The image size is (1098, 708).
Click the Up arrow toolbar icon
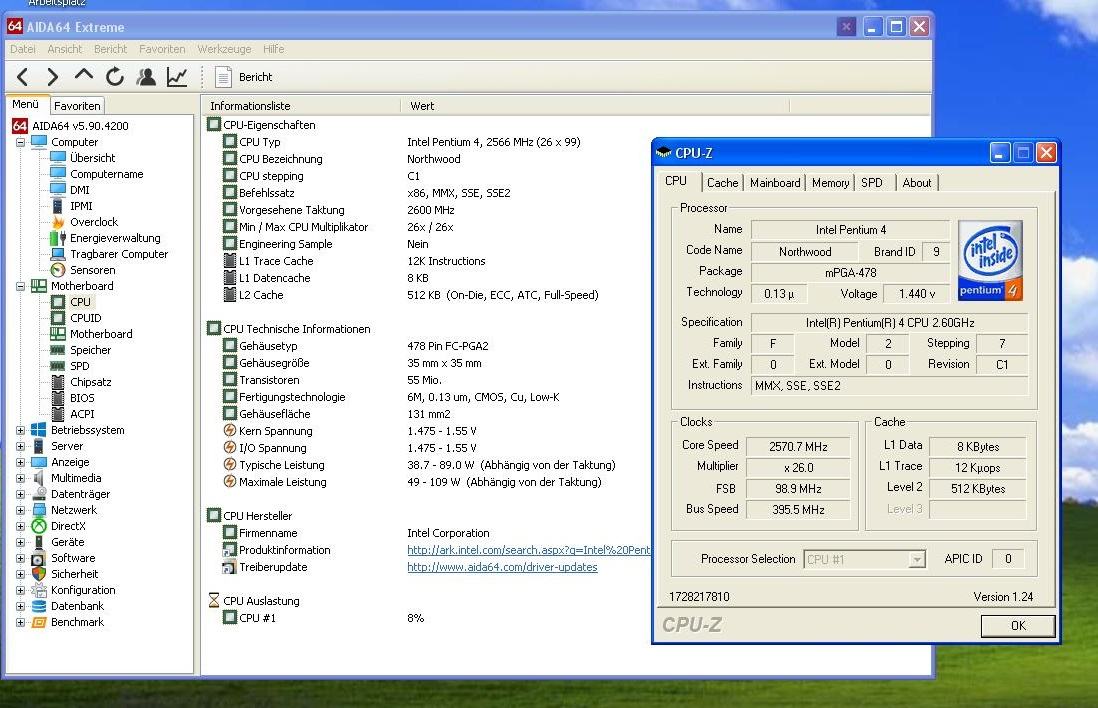(83, 77)
